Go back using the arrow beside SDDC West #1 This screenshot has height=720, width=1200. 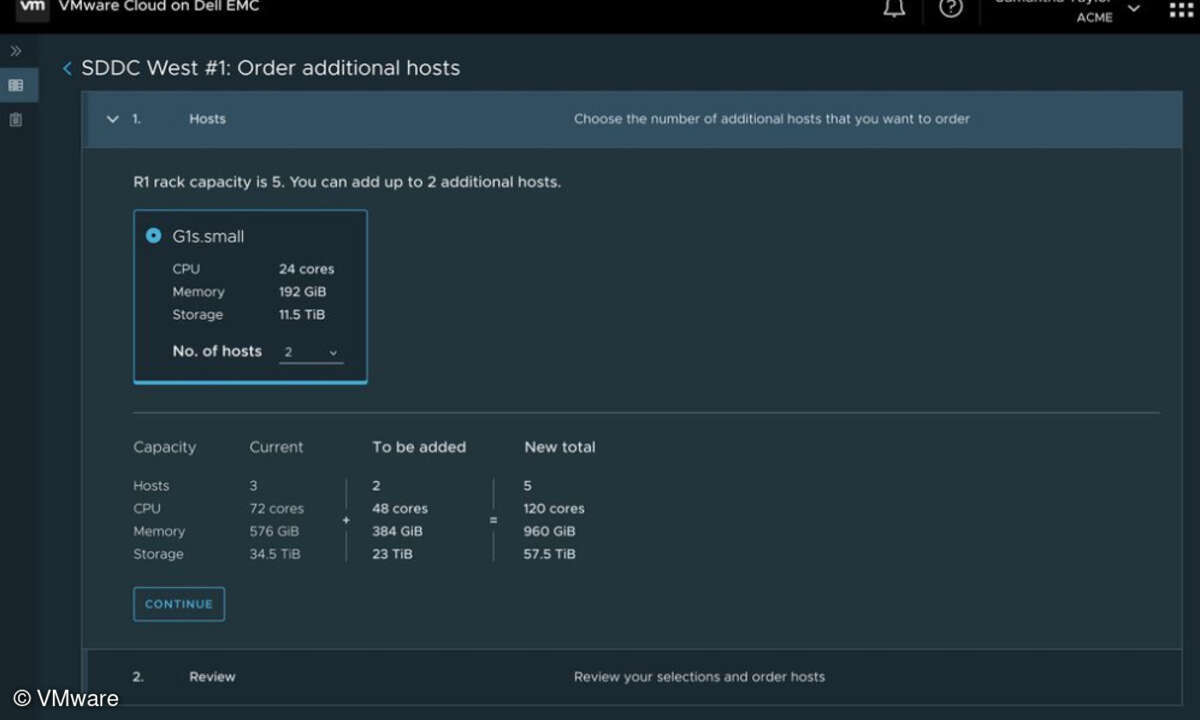click(x=67, y=68)
